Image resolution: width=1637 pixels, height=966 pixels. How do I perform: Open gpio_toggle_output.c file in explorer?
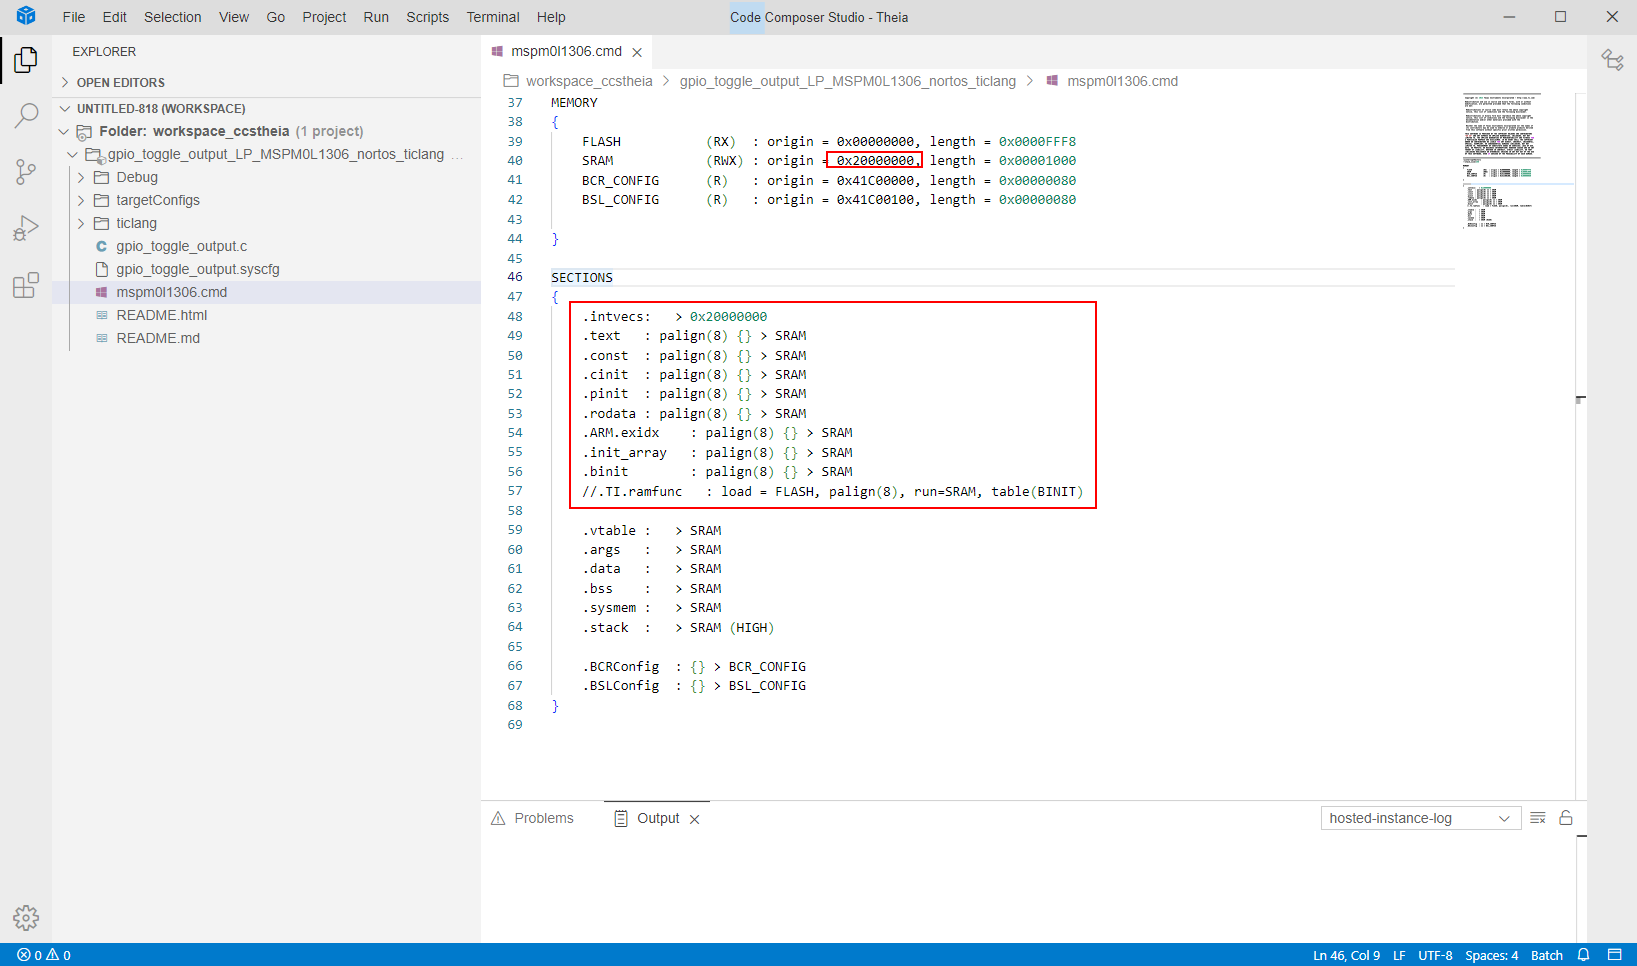[181, 246]
